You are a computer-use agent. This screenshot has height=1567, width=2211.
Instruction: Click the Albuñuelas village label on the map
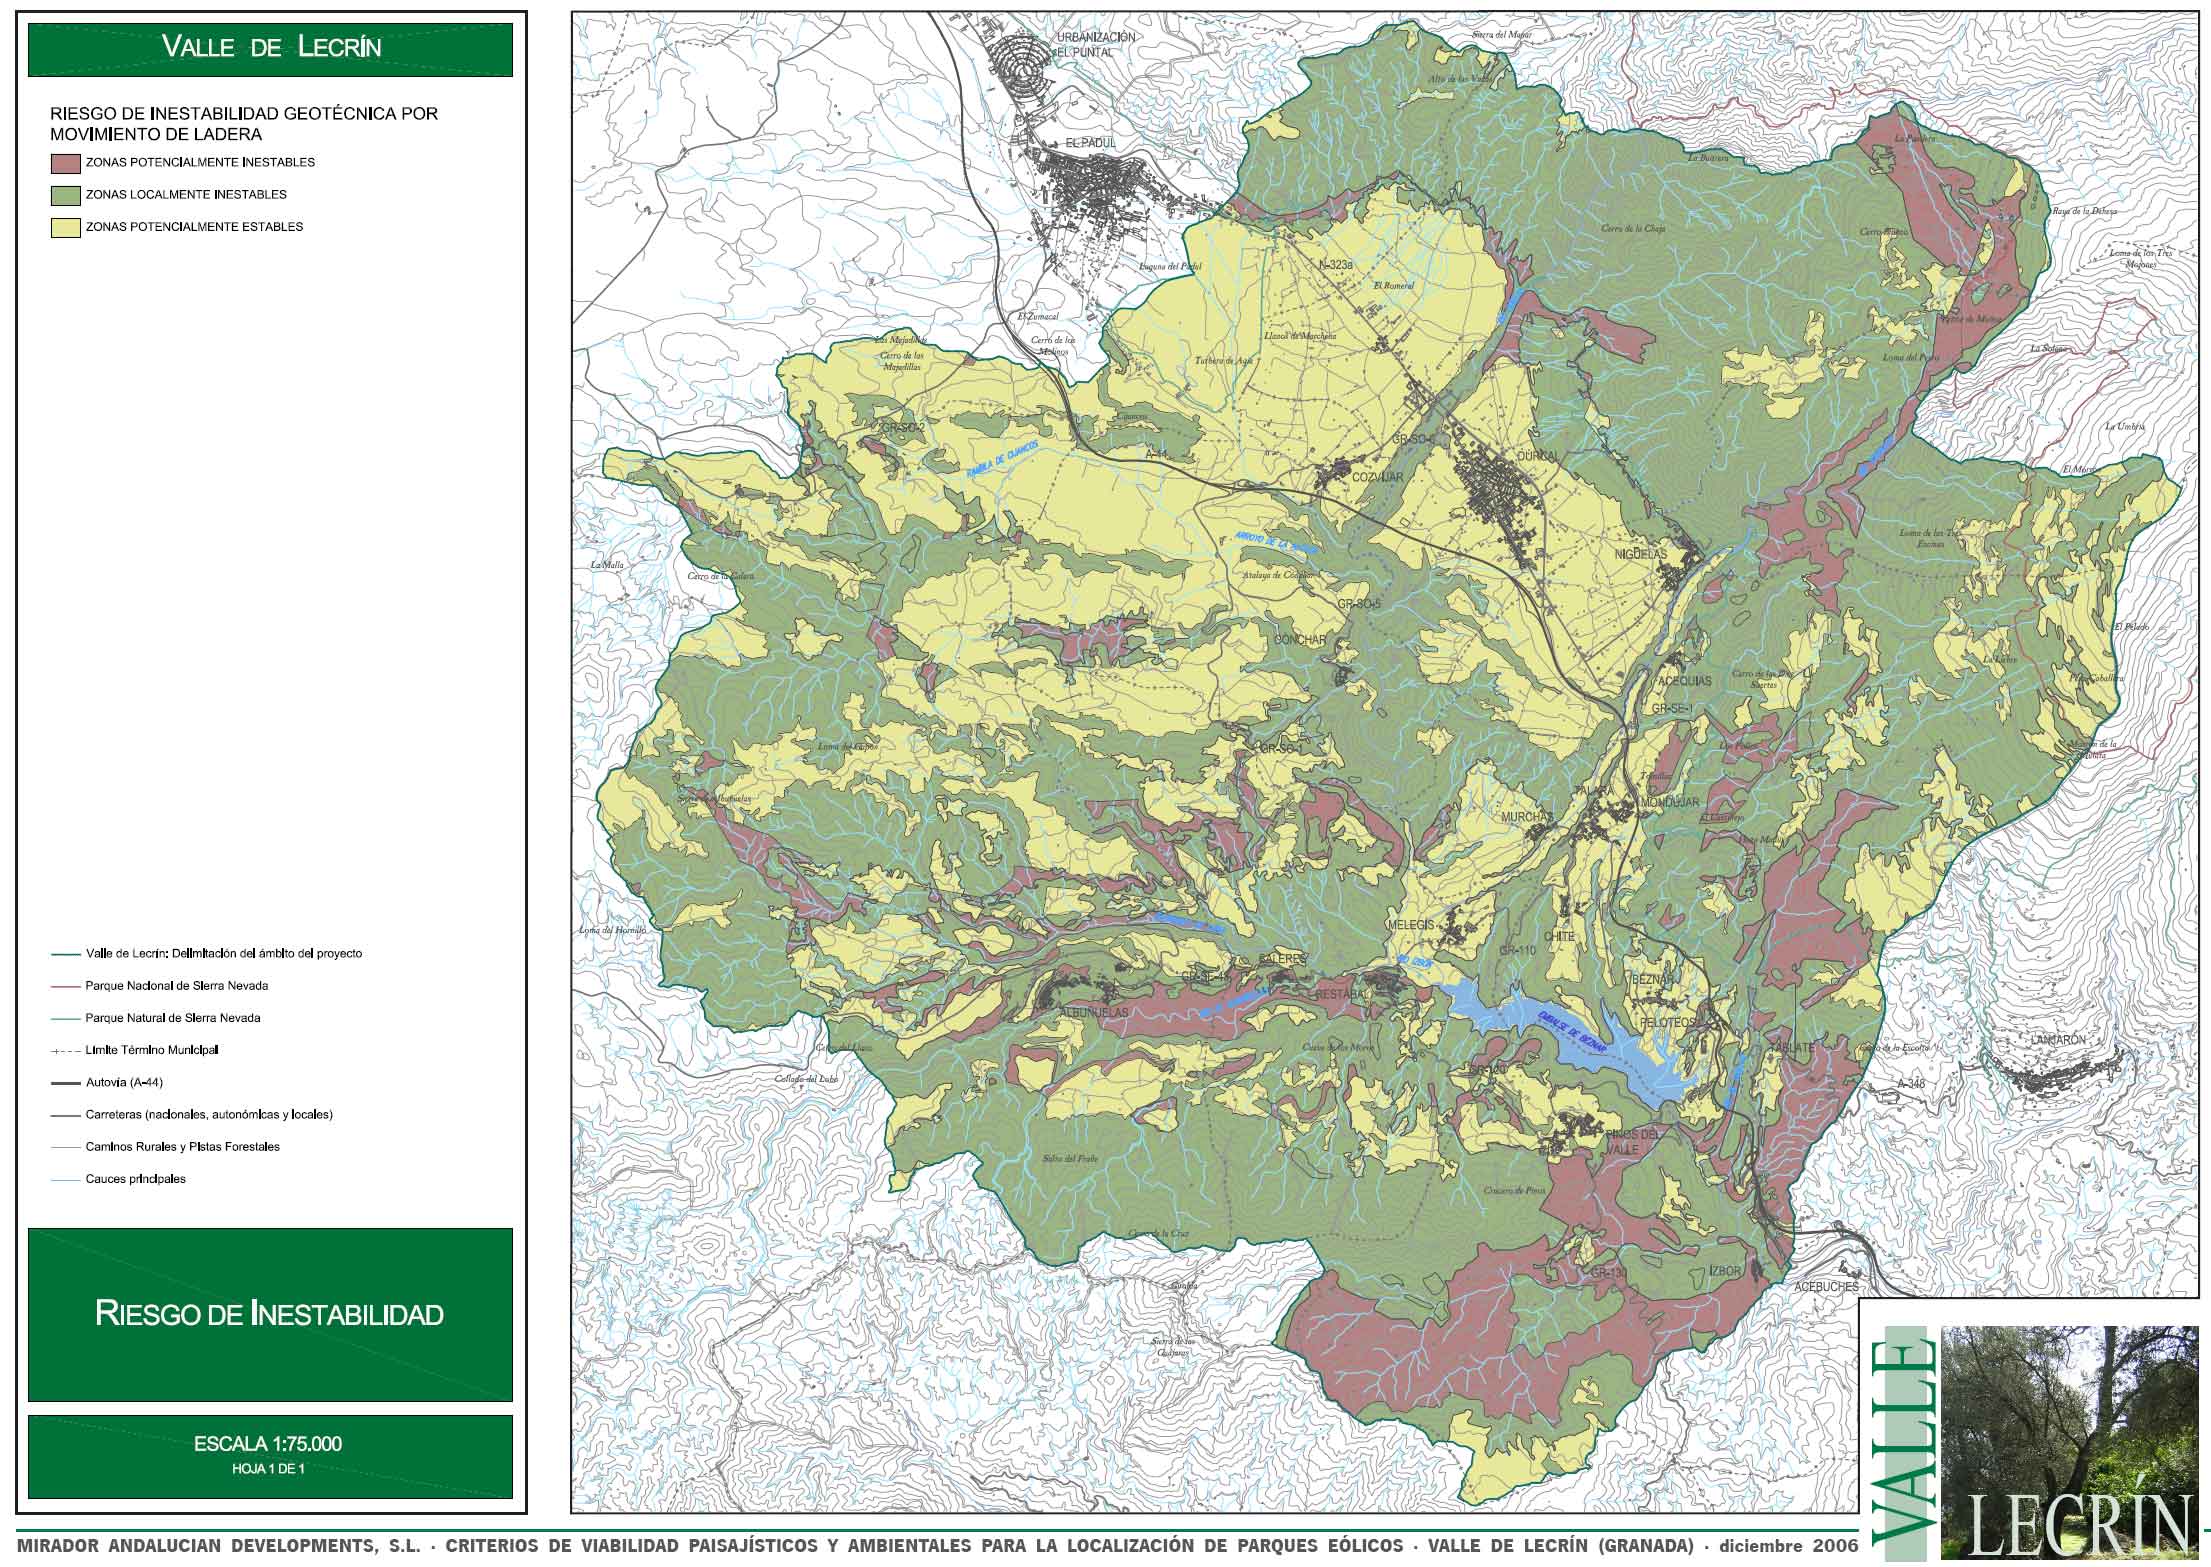[x=1092, y=1013]
